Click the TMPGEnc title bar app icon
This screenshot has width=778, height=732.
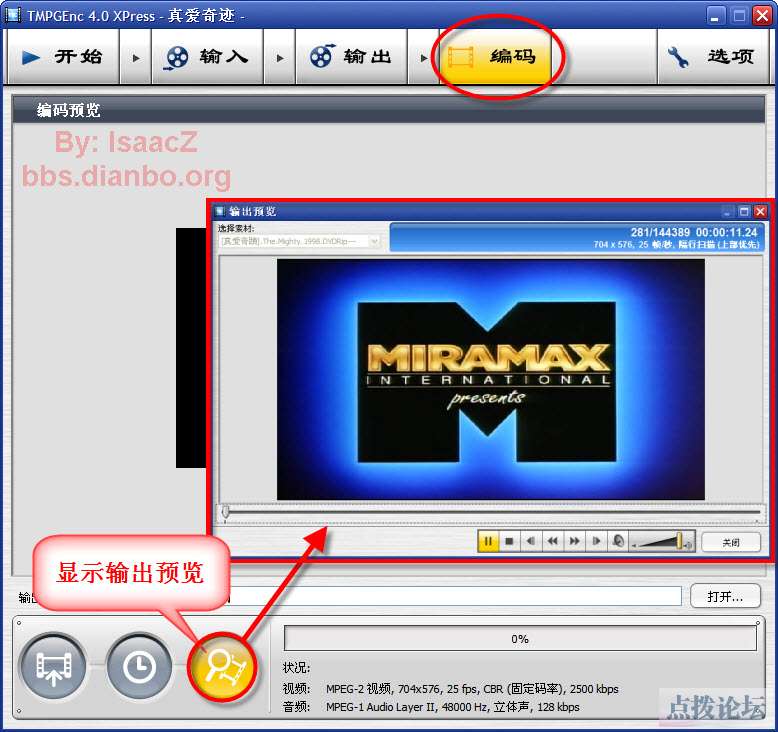[x=12, y=15]
